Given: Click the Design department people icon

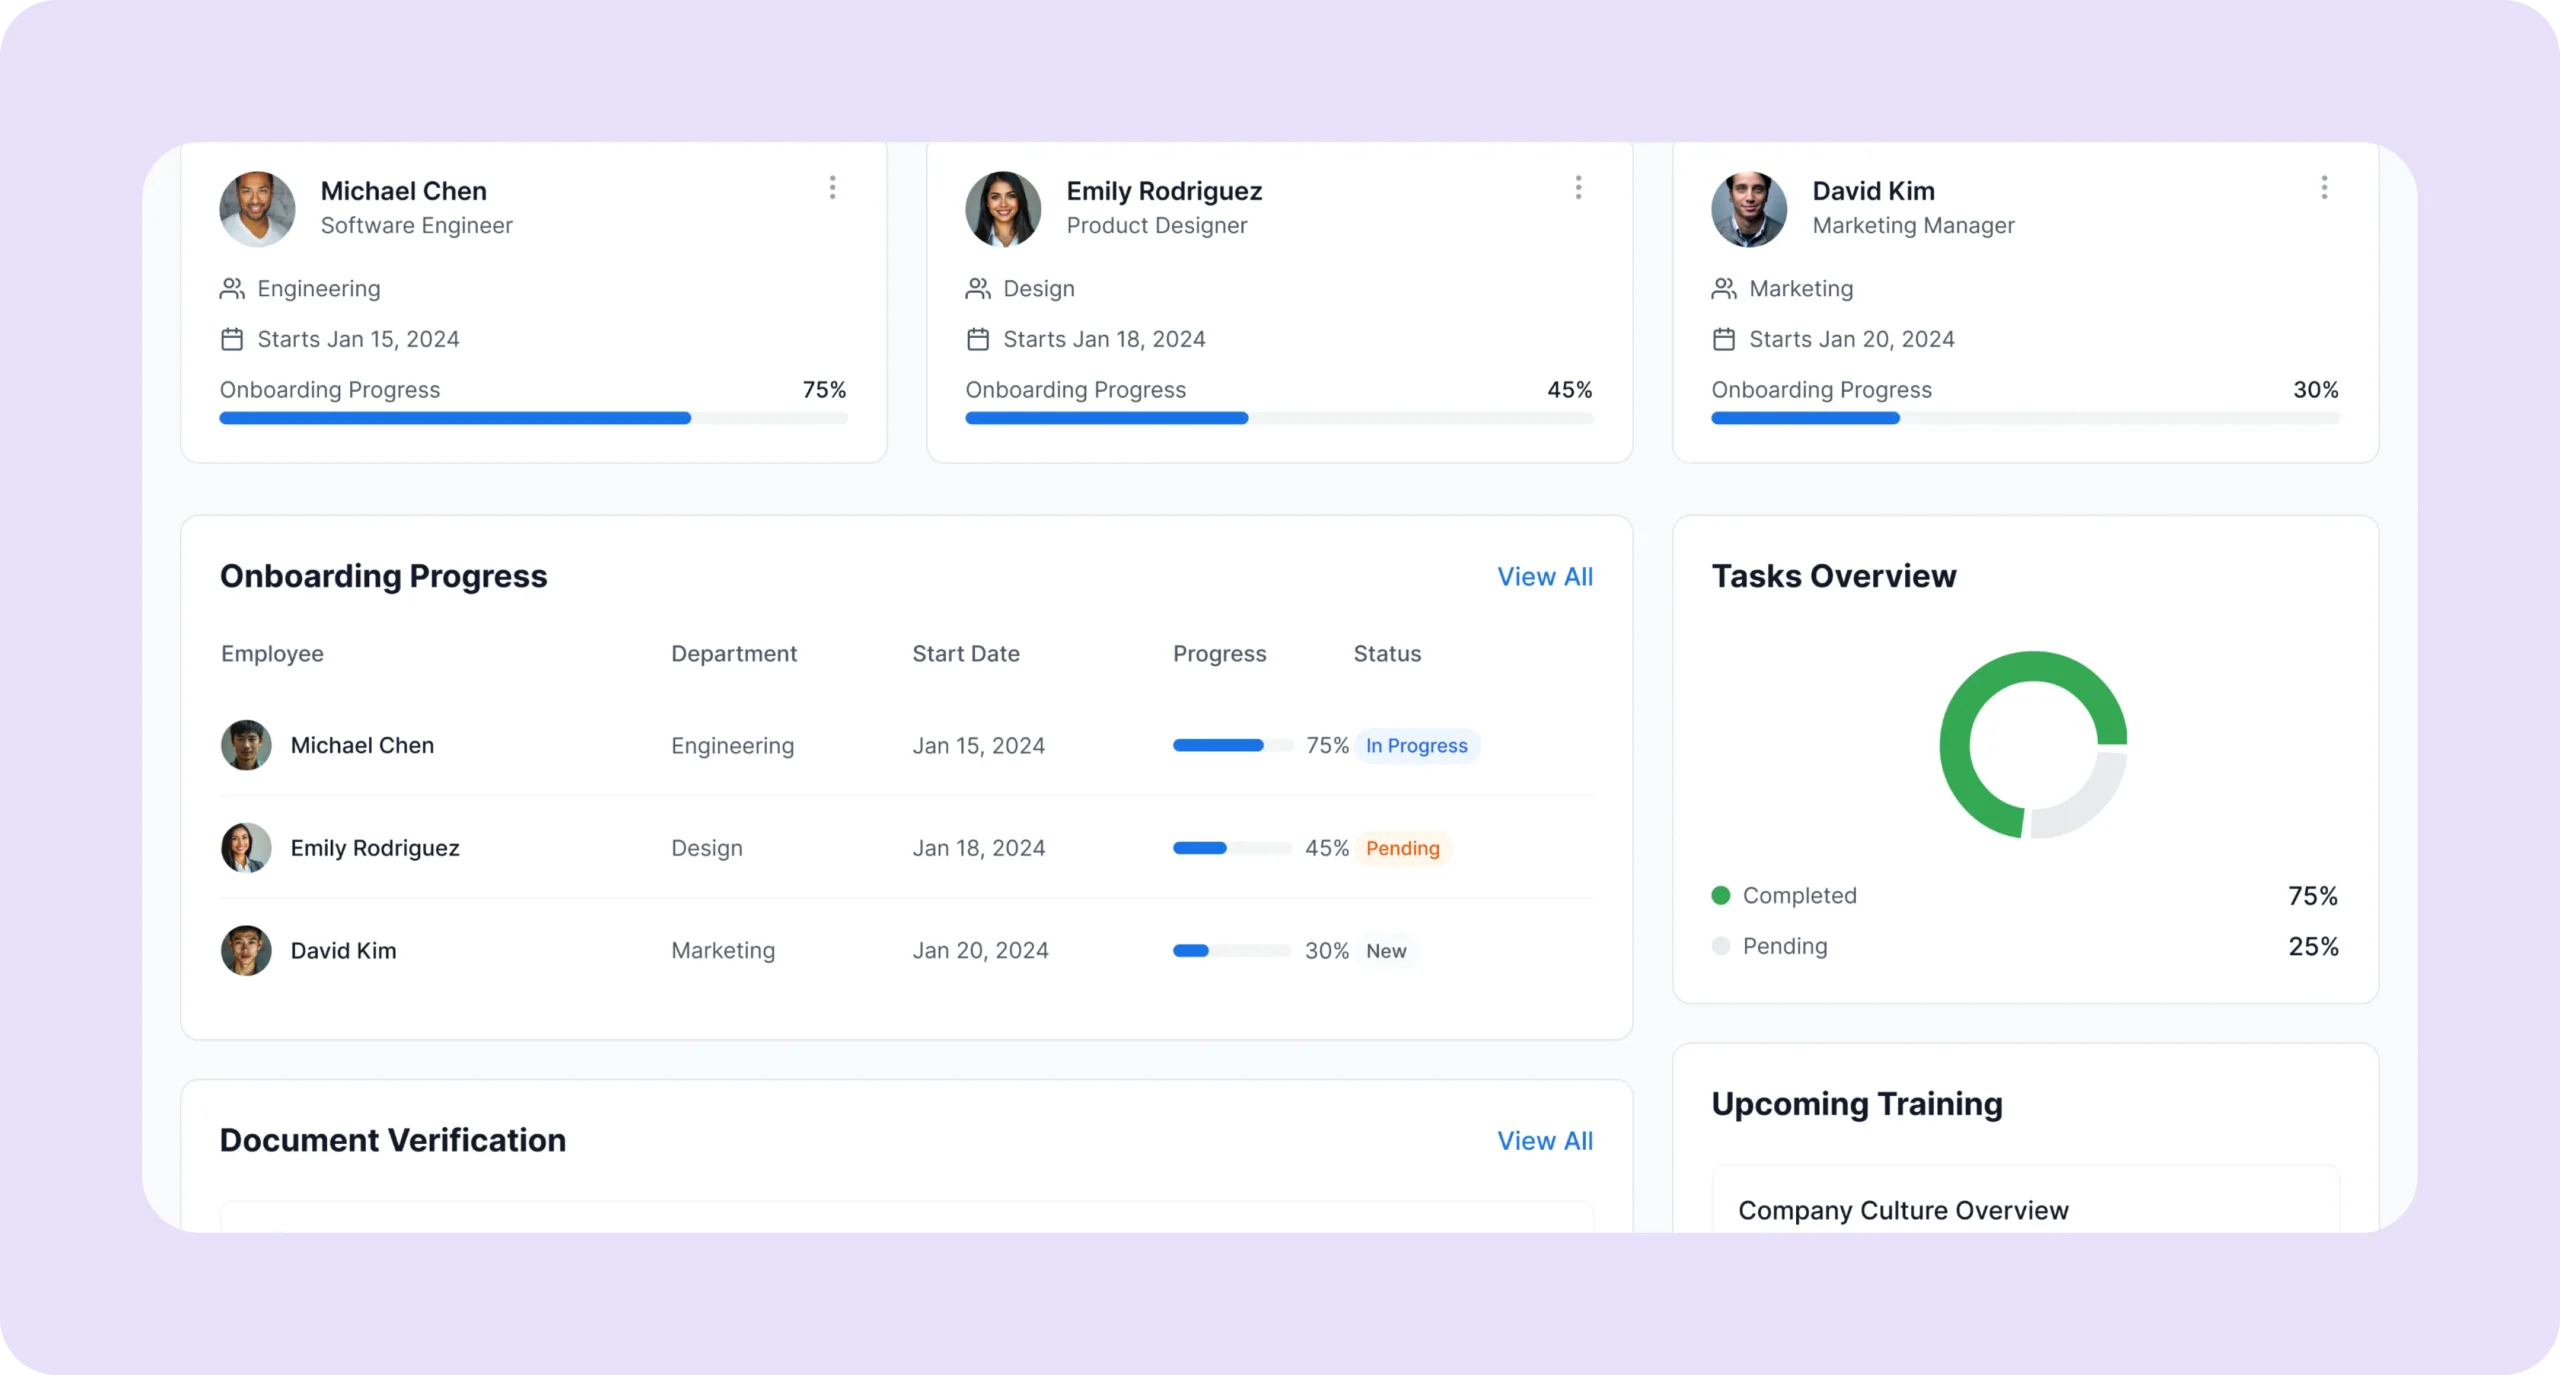Looking at the screenshot, I should (x=978, y=289).
